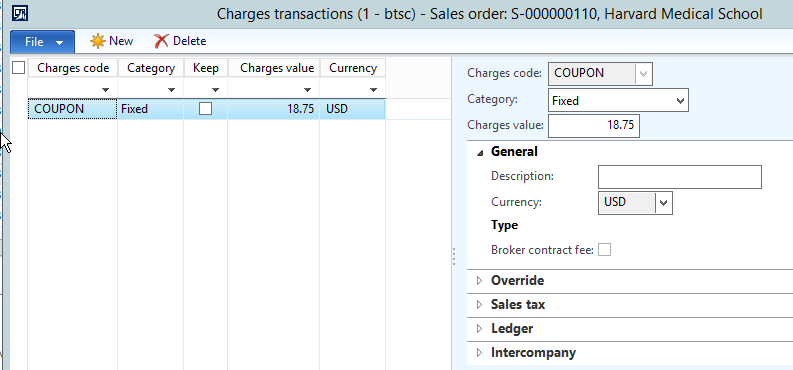Click the Description input field
The height and width of the screenshot is (370, 793).
680,177
